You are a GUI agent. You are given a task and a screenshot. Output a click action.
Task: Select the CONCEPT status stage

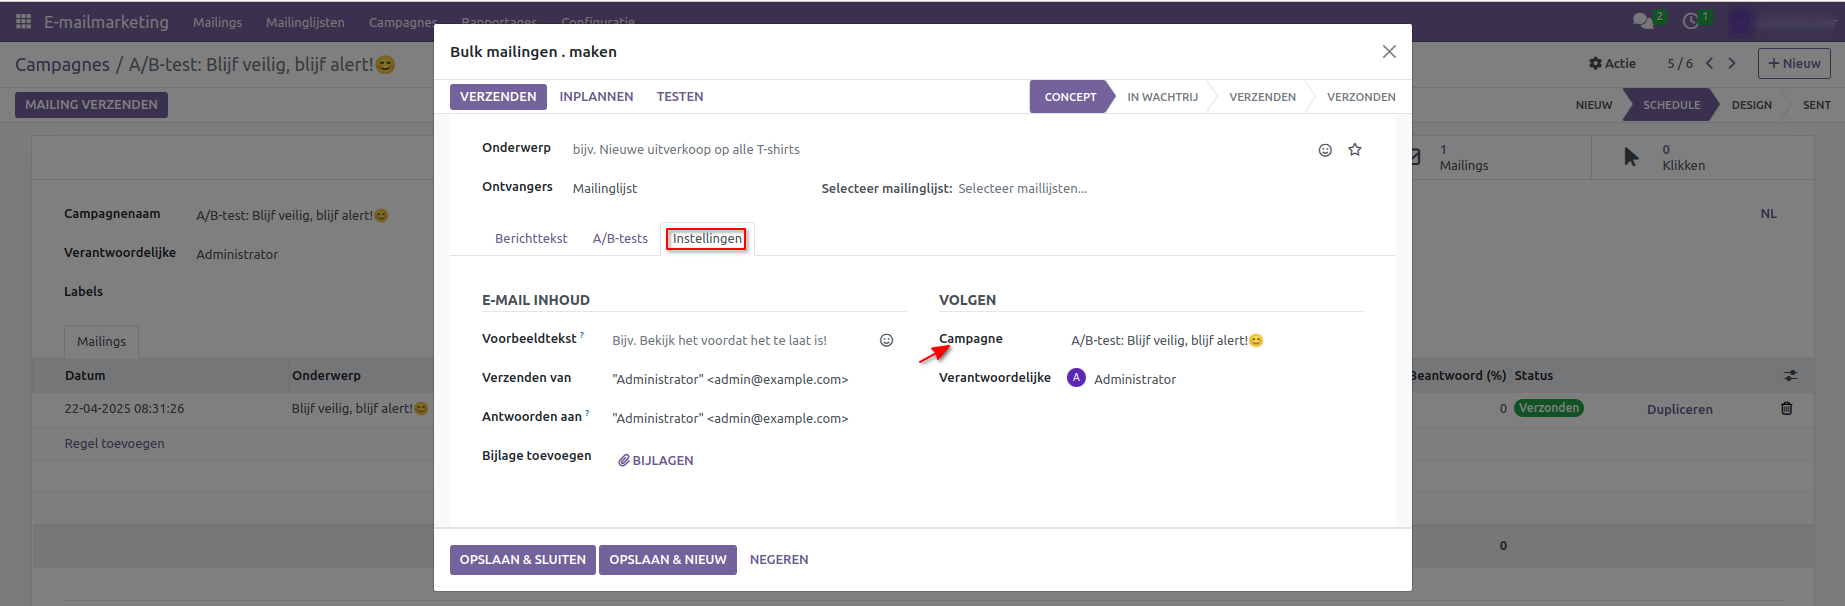(x=1070, y=97)
